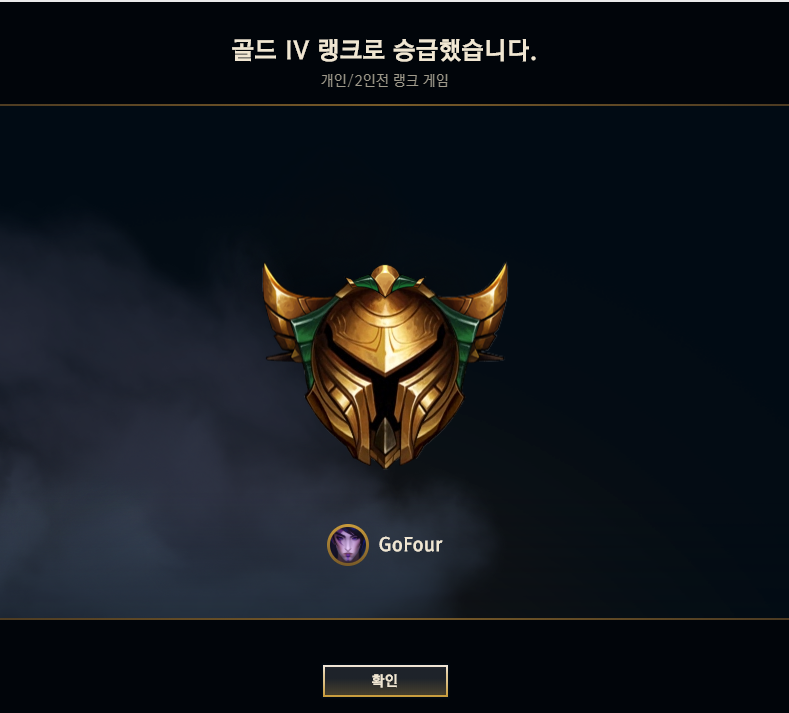789x713 pixels.
Task: Click 랭크로 in the headline text
Action: pyautogui.click(x=351, y=50)
